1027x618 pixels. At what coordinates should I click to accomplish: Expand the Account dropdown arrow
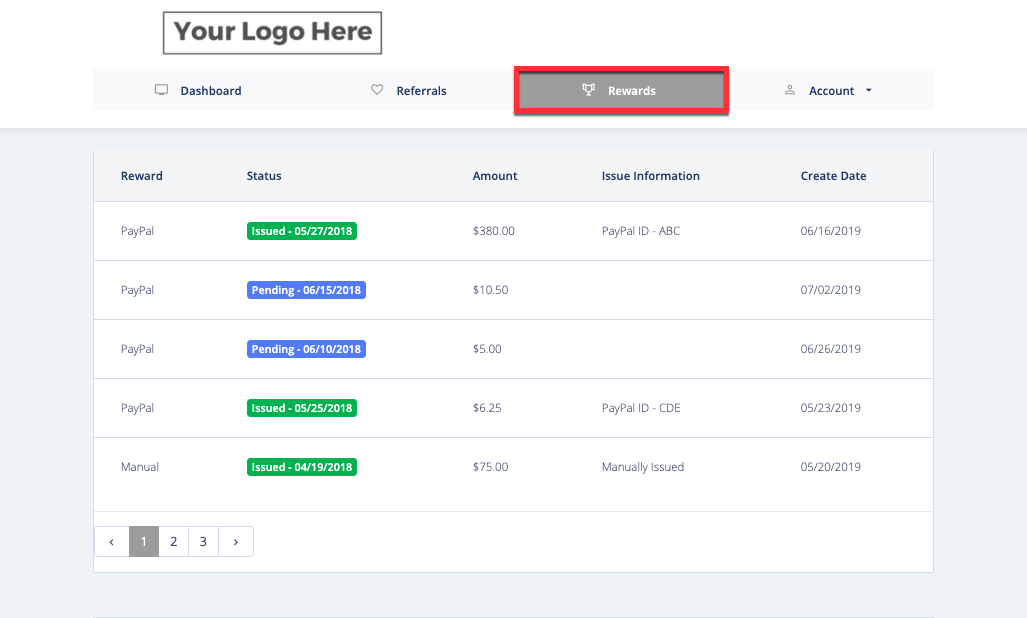pyautogui.click(x=868, y=90)
